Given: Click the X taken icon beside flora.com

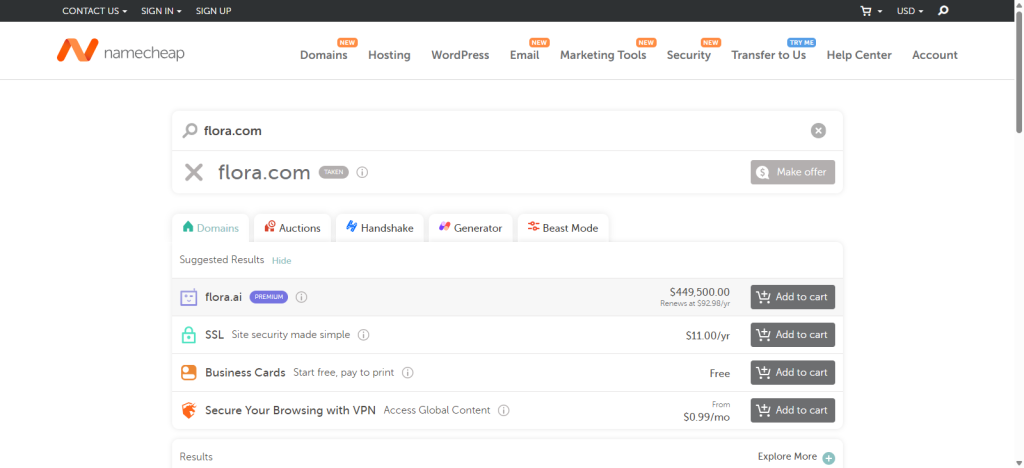Looking at the screenshot, I should [194, 172].
